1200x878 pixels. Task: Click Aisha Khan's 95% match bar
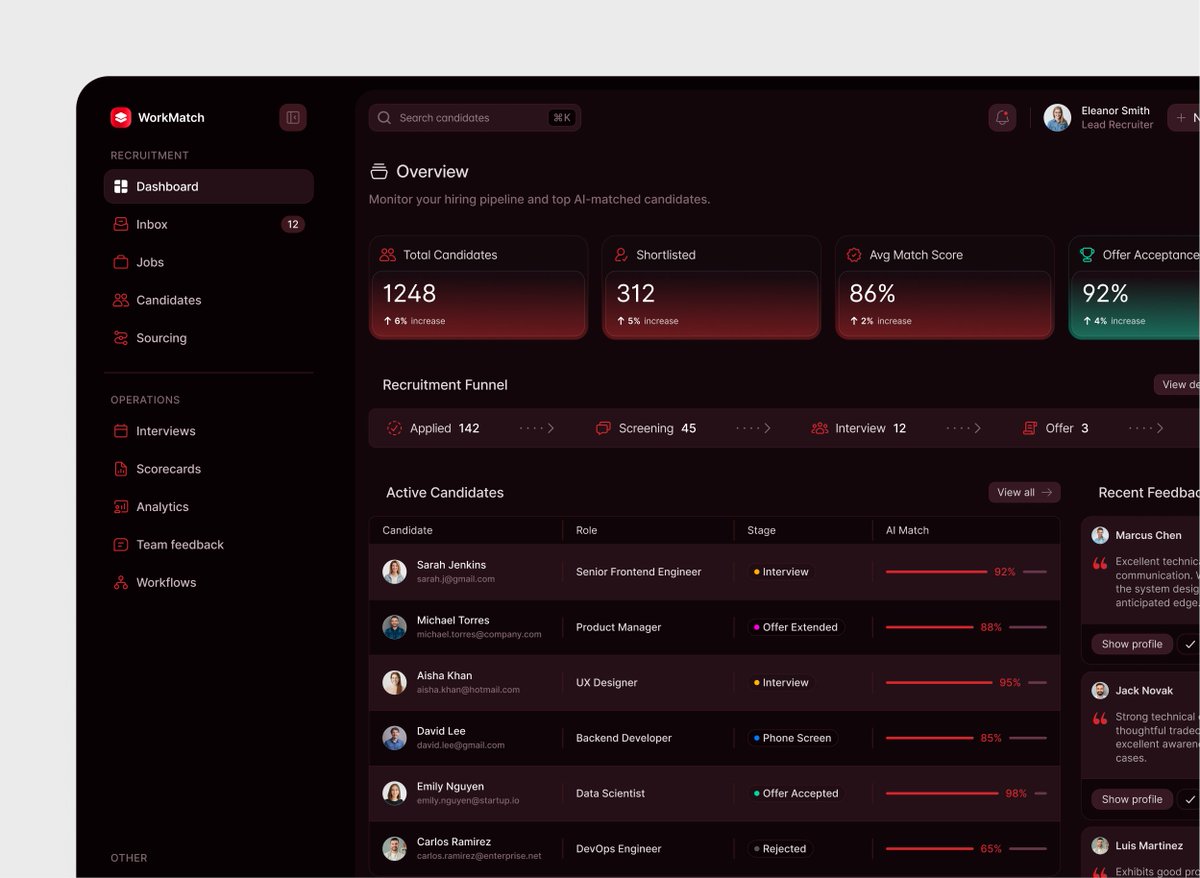pyautogui.click(x=966, y=683)
